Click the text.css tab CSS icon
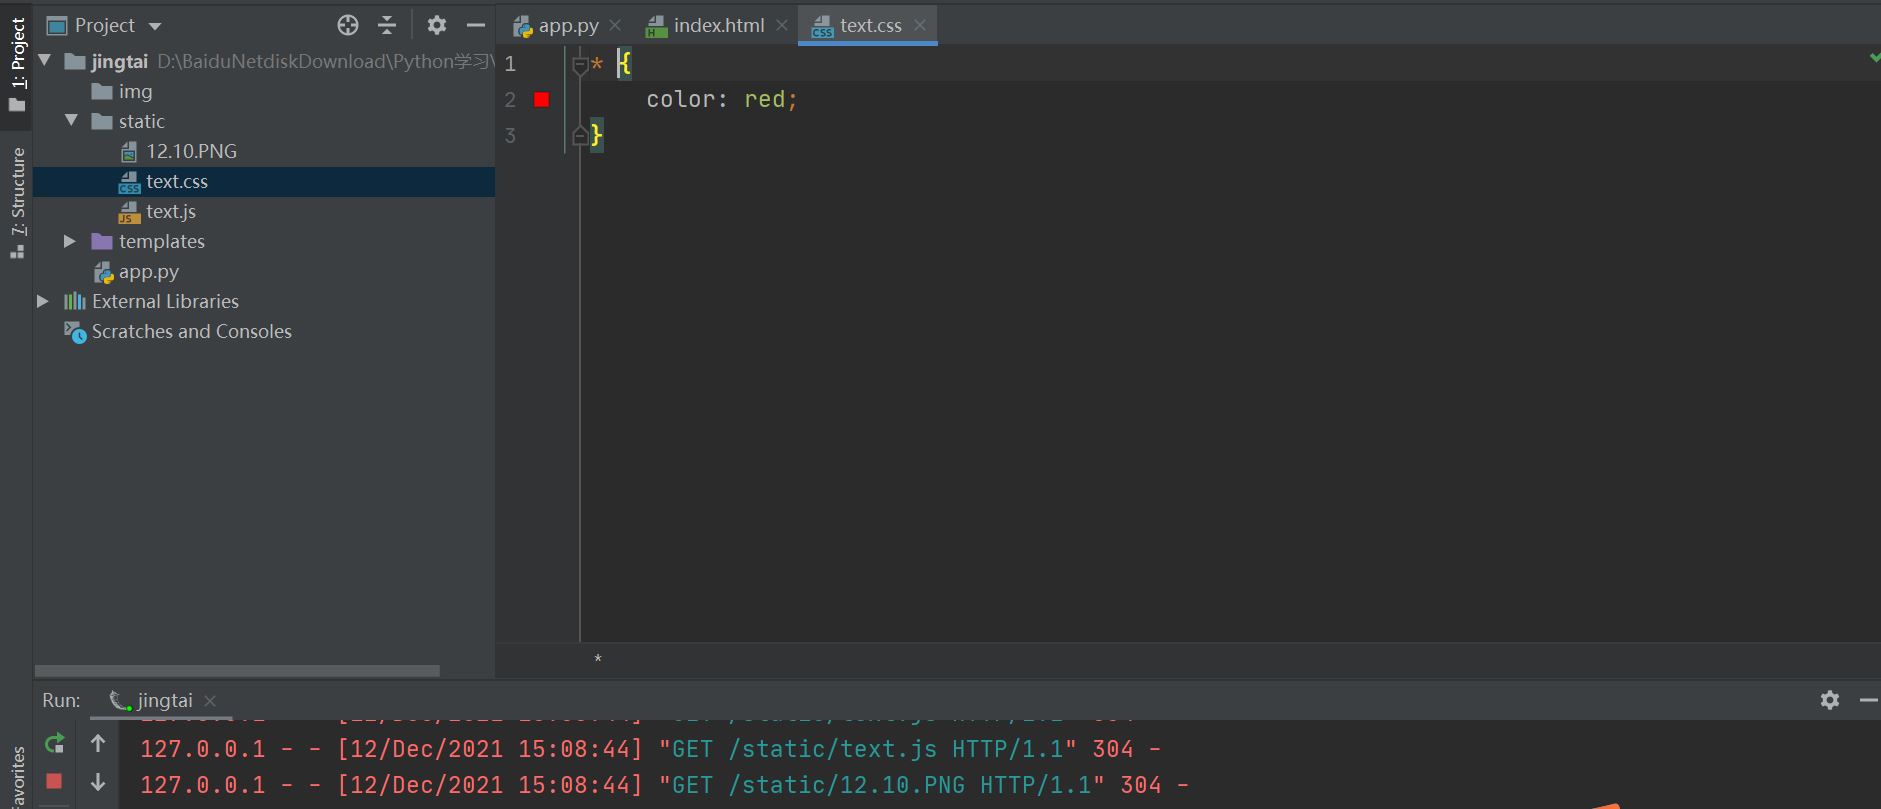This screenshot has height=809, width=1881. [822, 26]
